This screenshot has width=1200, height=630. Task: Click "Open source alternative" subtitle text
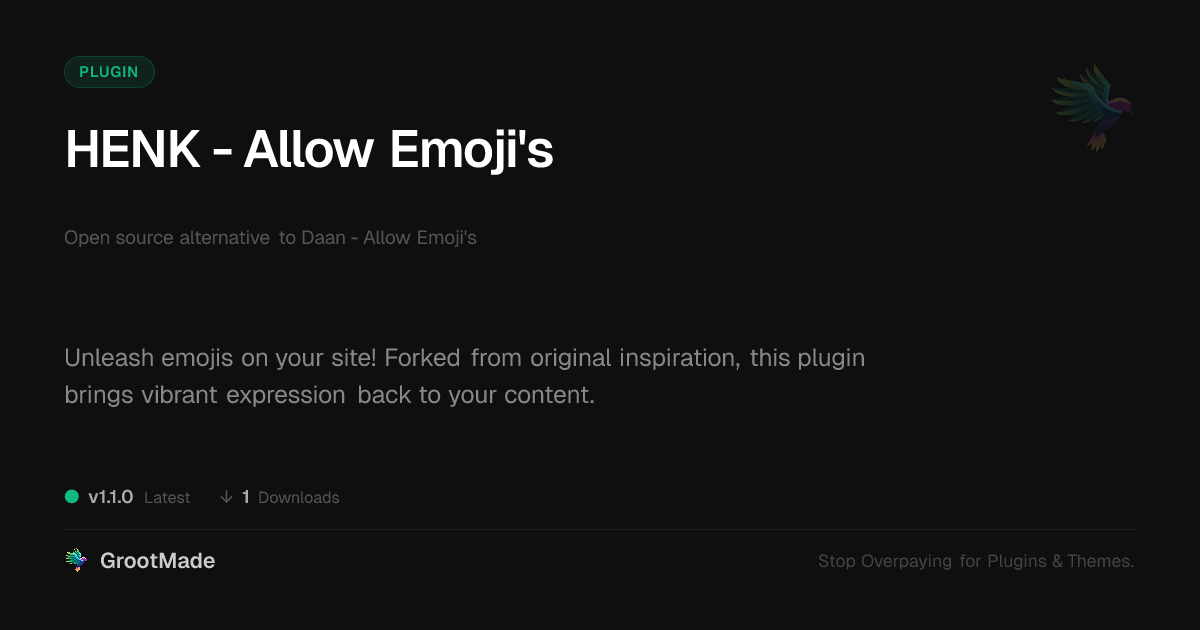point(167,238)
